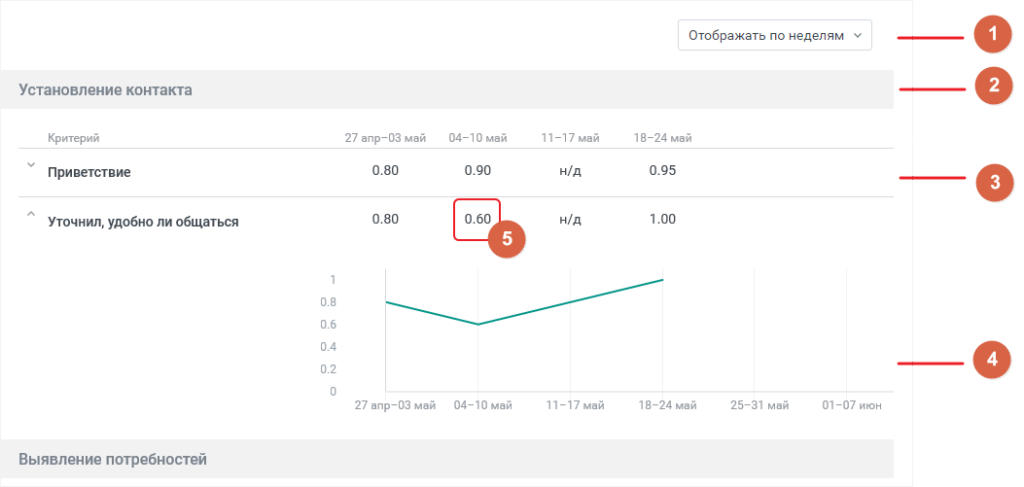Collapse the 'Уточнил, удобно ли общаться' row chevron

tap(31, 214)
